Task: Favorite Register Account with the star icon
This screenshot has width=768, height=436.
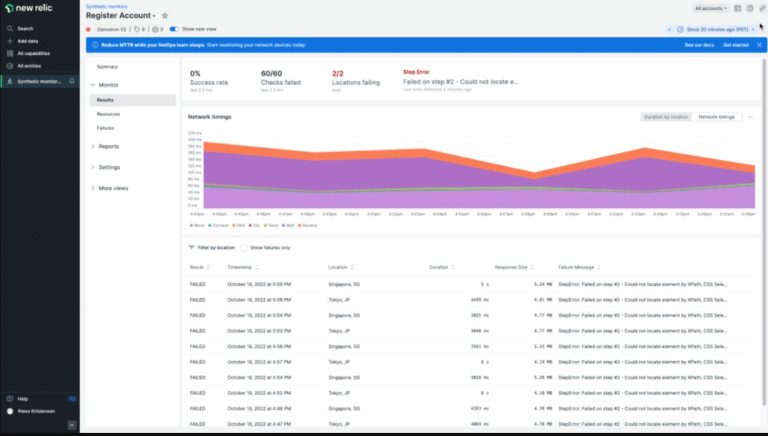Action: (165, 16)
